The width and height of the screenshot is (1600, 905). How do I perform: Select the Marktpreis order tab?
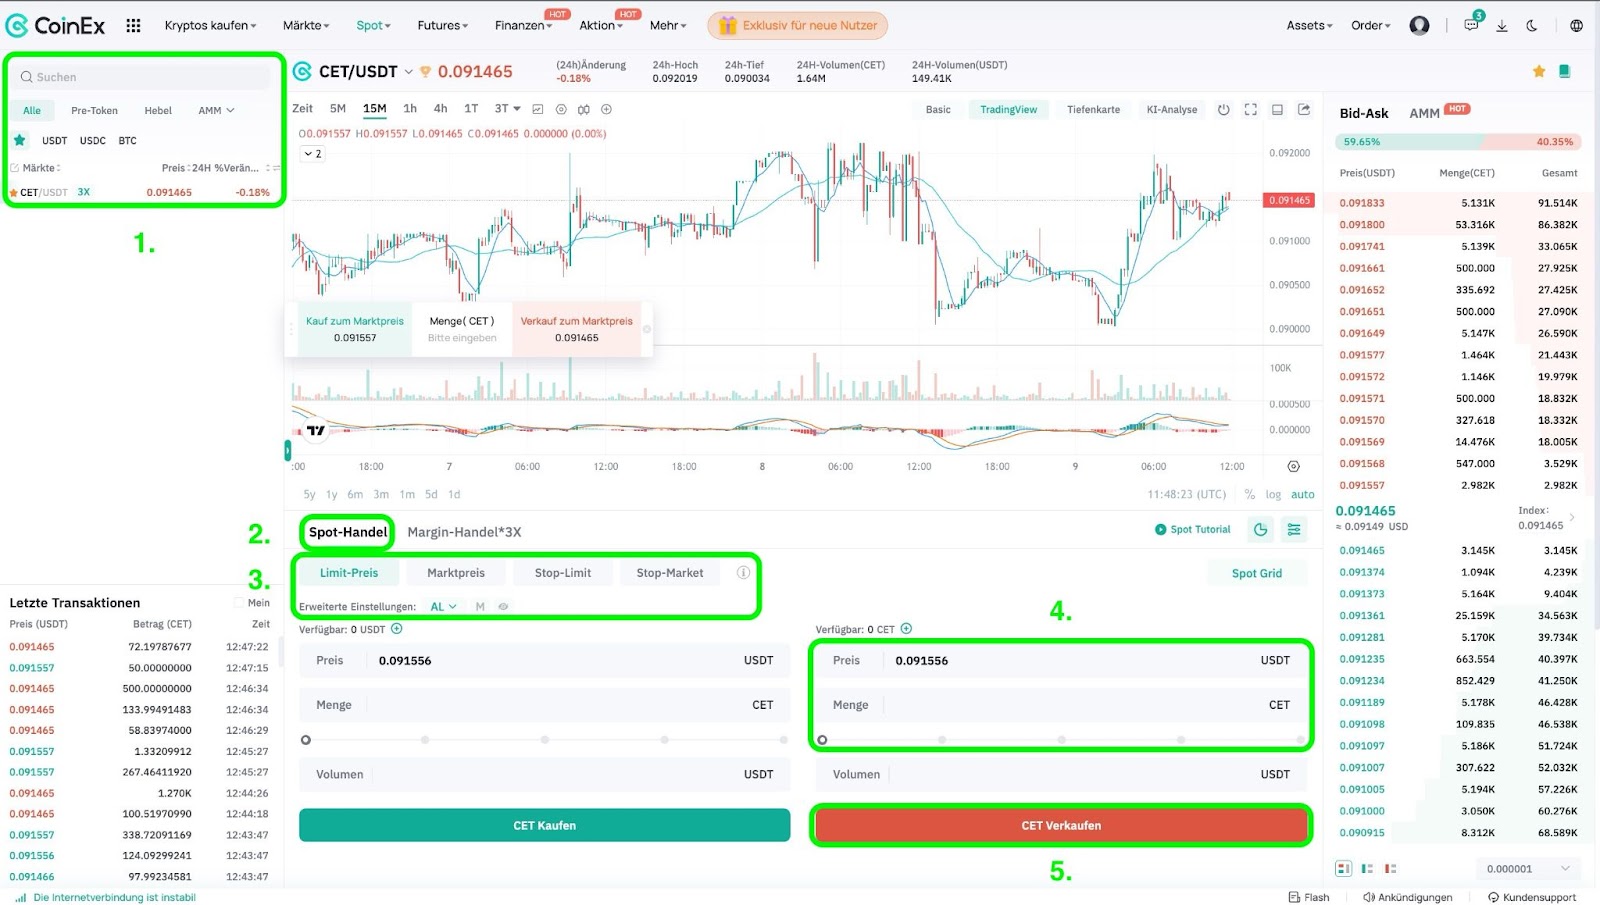(456, 573)
